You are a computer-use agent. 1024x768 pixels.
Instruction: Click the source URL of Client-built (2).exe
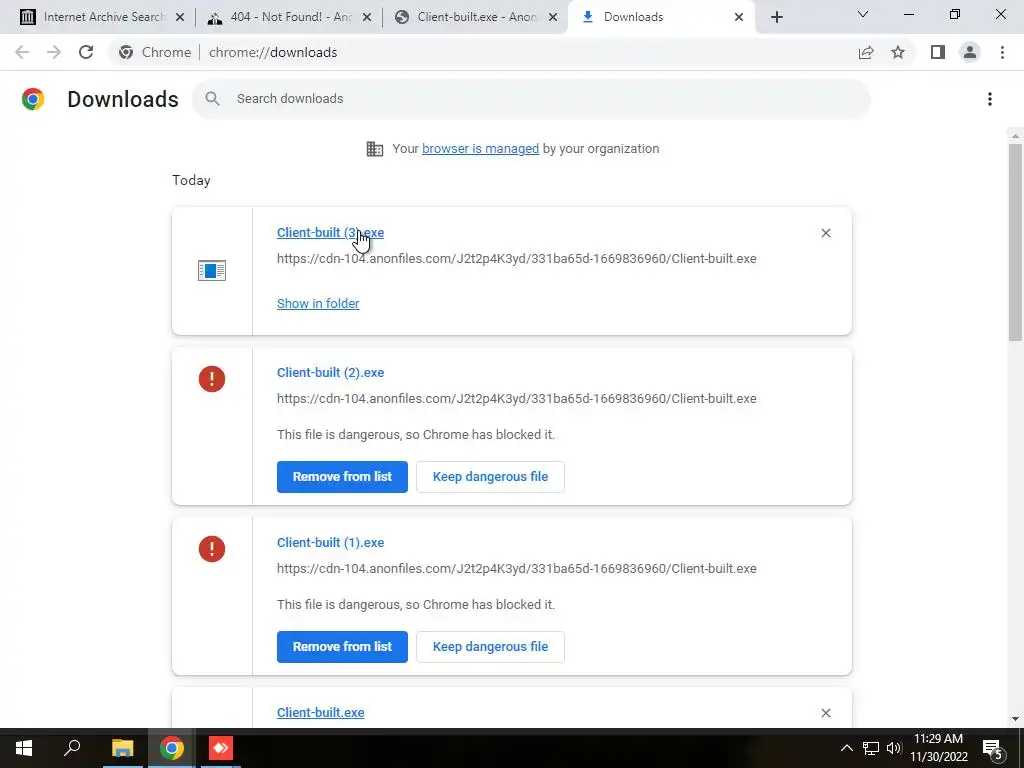517,398
